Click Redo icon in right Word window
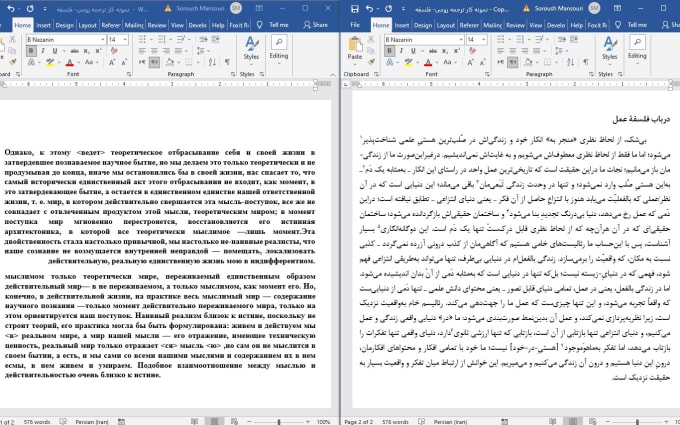 [389, 9]
